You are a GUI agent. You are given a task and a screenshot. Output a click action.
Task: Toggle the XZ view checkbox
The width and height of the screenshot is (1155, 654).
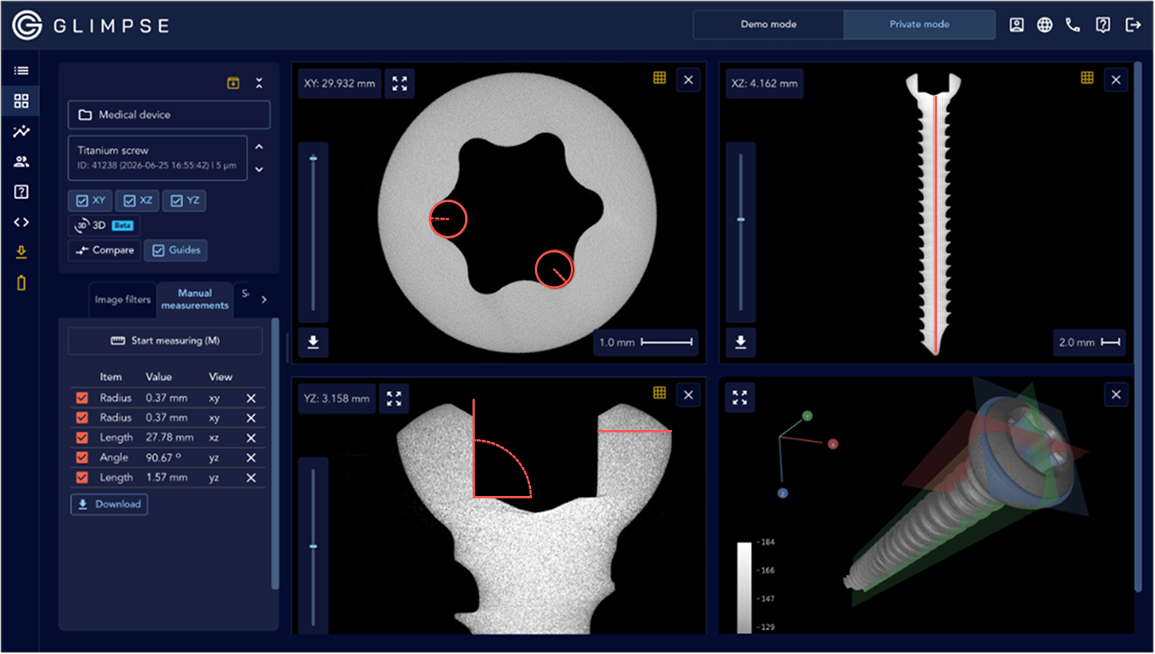pos(138,200)
